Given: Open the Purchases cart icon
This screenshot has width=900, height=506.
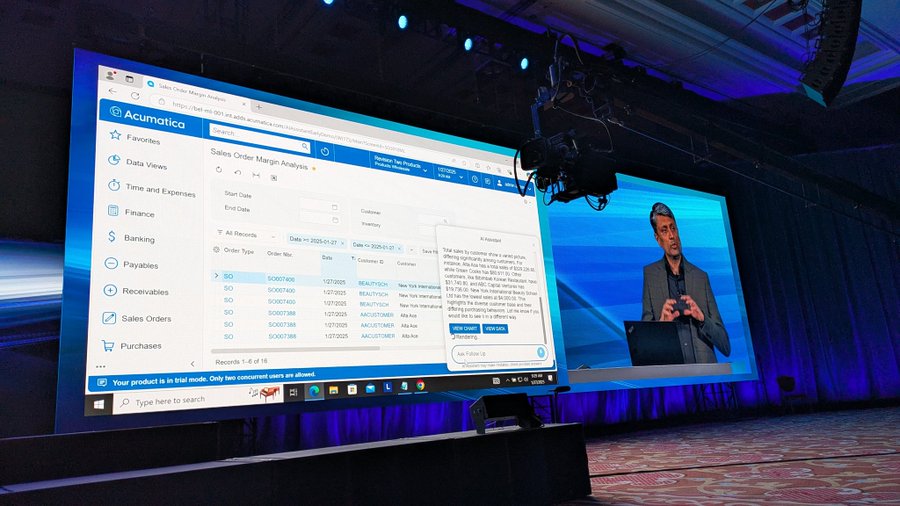Looking at the screenshot, I should (x=107, y=345).
